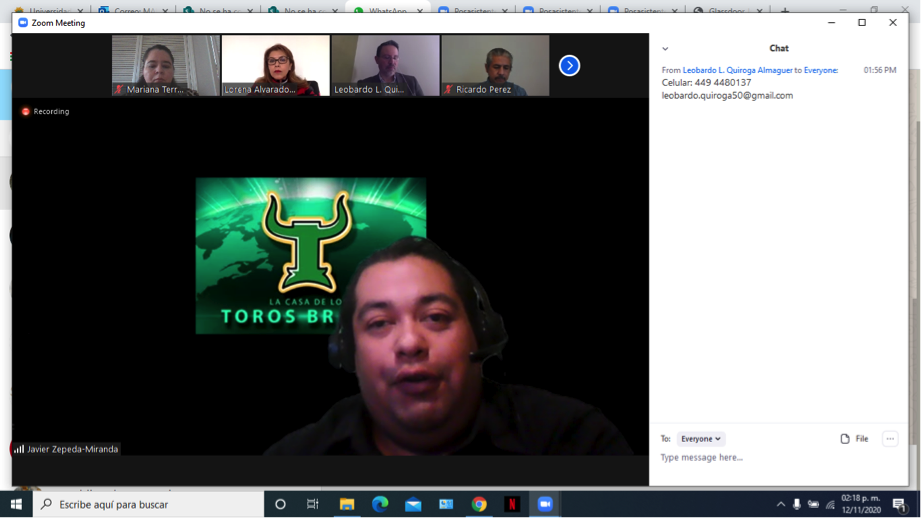Viewport: 921px width, 518px height.
Task: Click the Celular: 449 4480137 text
Action: coord(706,83)
